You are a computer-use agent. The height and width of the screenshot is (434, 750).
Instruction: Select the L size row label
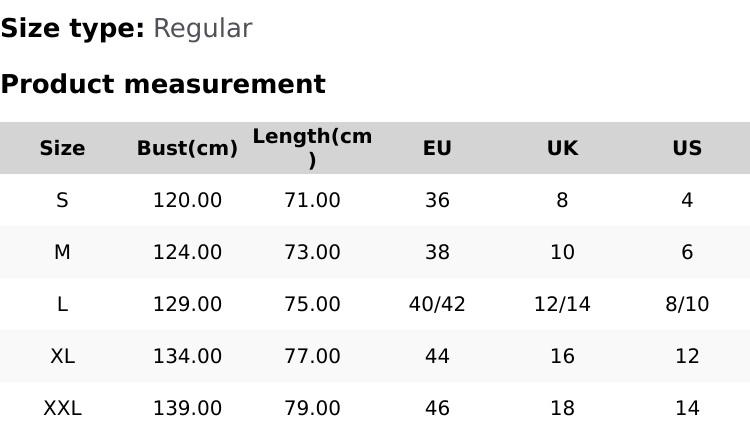(62, 304)
